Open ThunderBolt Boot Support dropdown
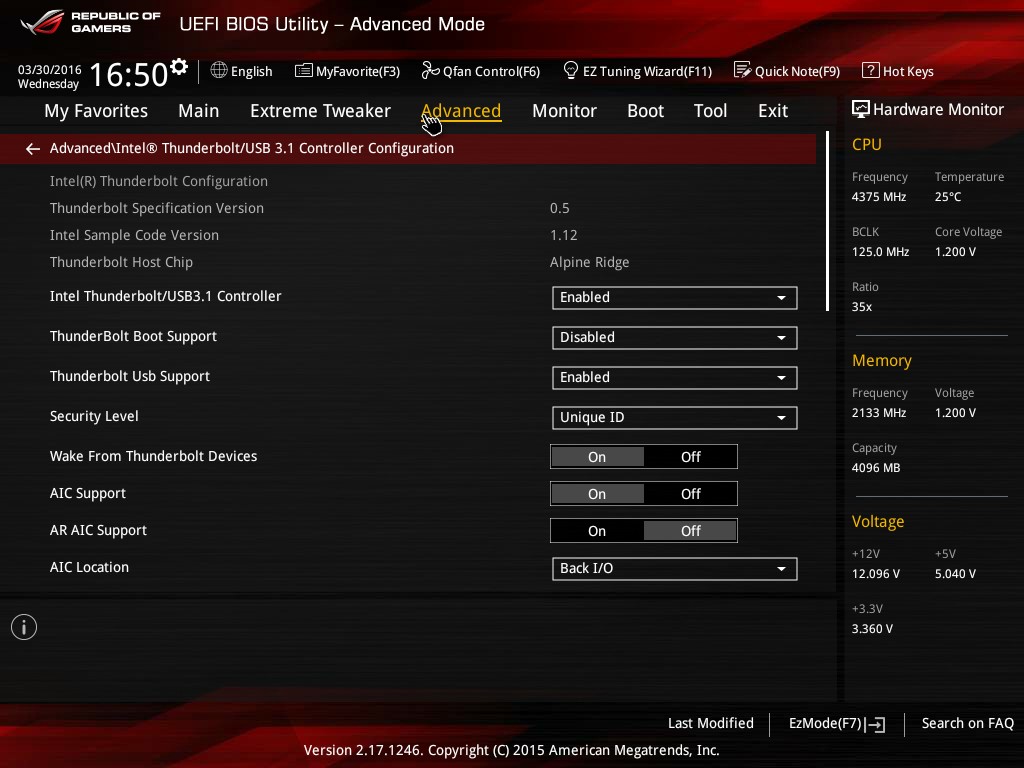This screenshot has width=1024, height=768. click(675, 338)
